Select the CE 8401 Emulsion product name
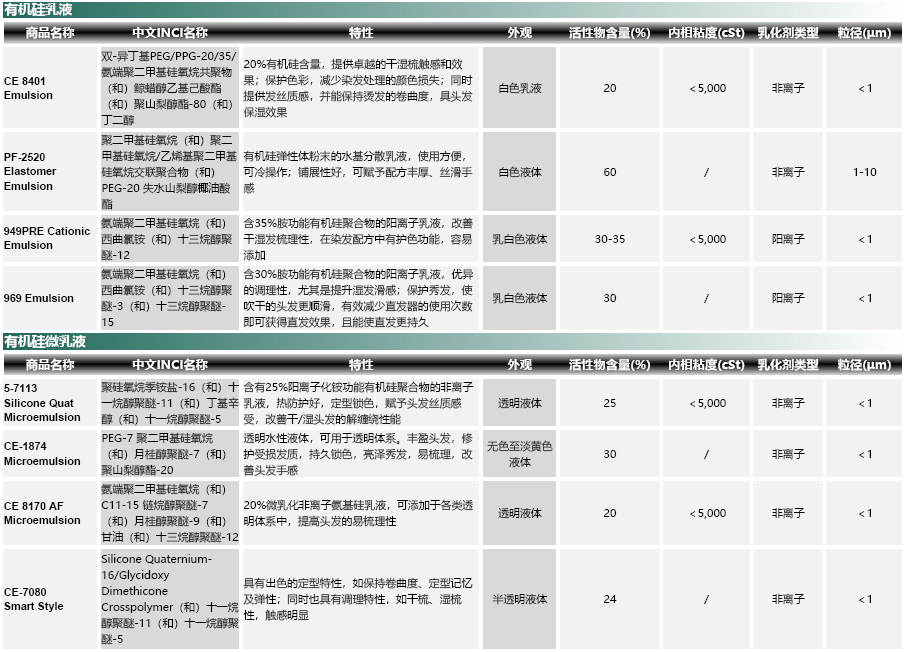Viewport: 904px width, 652px height. coord(29,88)
